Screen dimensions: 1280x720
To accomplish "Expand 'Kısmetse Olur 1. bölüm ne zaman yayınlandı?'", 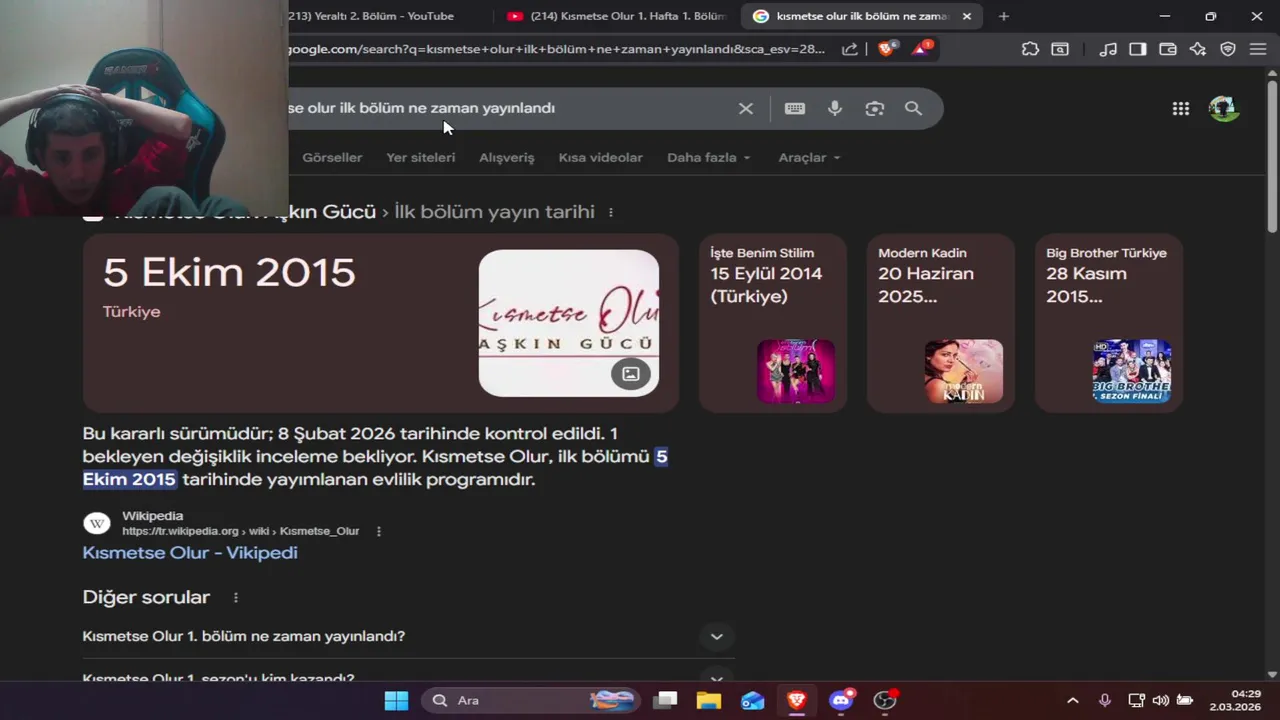I will pyautogui.click(x=408, y=636).
